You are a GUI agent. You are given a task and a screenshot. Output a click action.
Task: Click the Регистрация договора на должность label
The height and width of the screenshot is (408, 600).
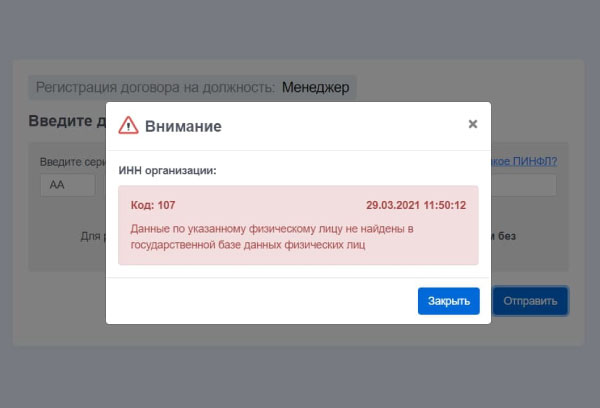(x=155, y=87)
